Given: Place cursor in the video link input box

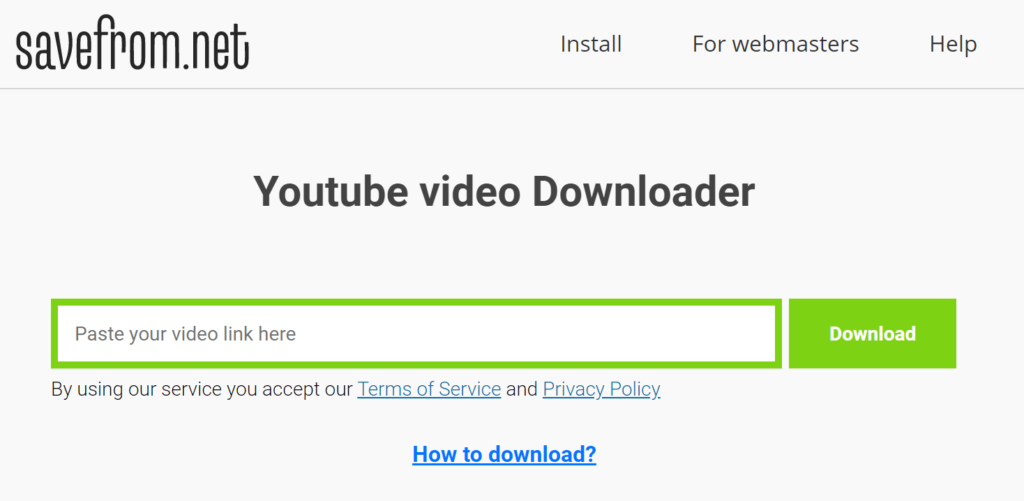Looking at the screenshot, I should pos(416,334).
